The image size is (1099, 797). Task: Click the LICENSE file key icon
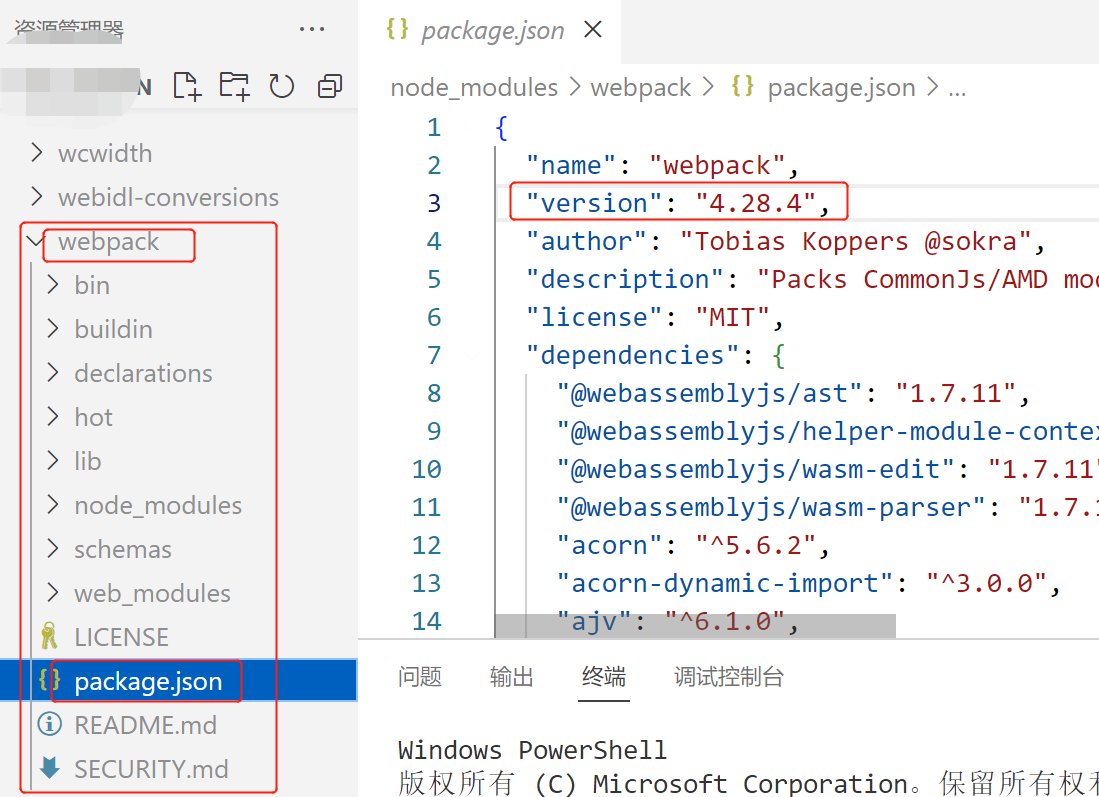[49, 636]
